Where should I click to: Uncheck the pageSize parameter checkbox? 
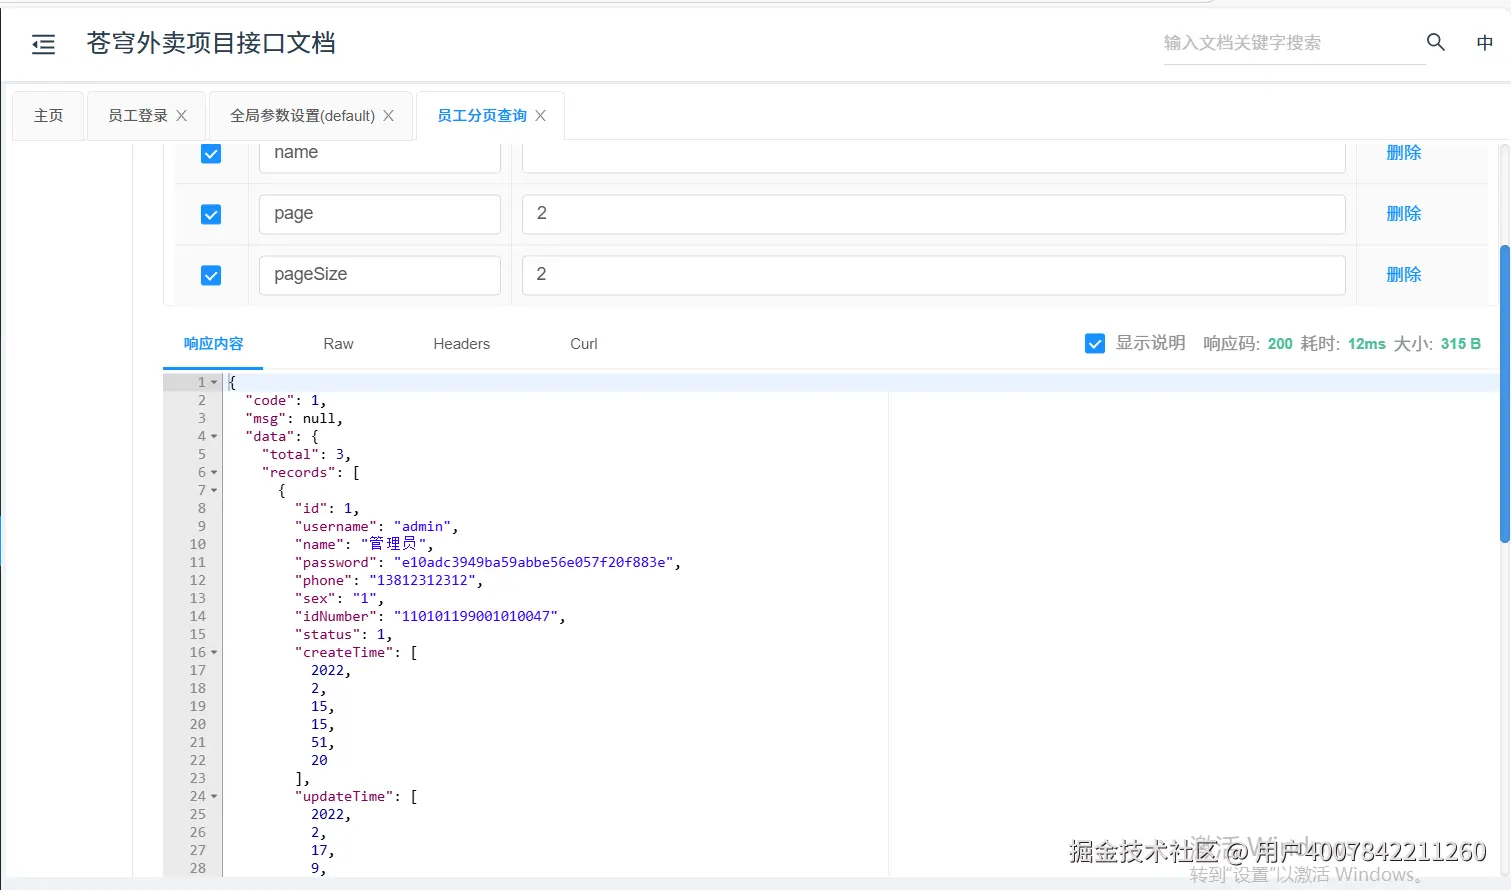211,275
